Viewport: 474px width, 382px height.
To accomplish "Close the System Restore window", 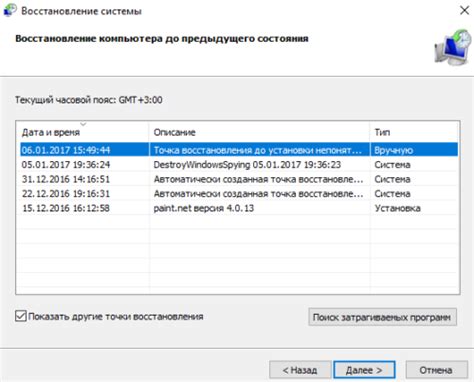I will (x=464, y=10).
